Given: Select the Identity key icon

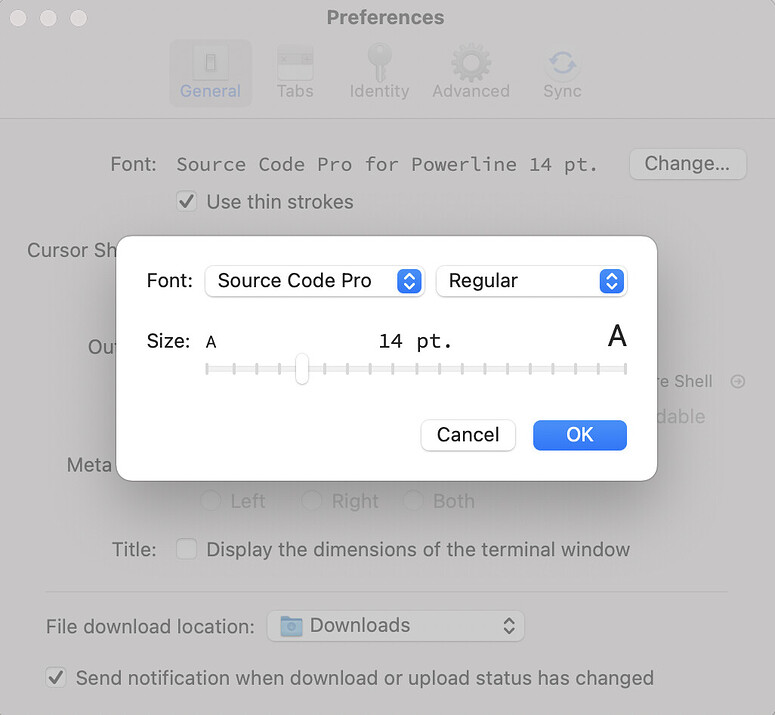Looking at the screenshot, I should pyautogui.click(x=379, y=64).
